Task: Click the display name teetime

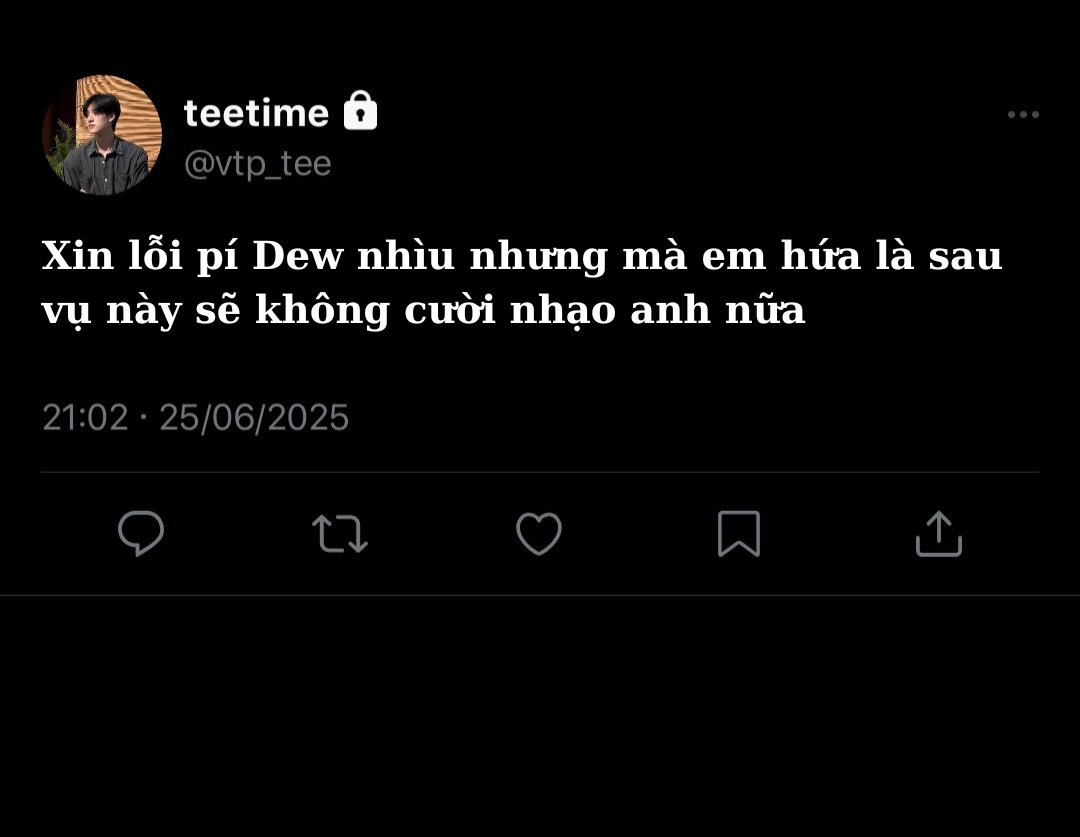Action: coord(256,112)
